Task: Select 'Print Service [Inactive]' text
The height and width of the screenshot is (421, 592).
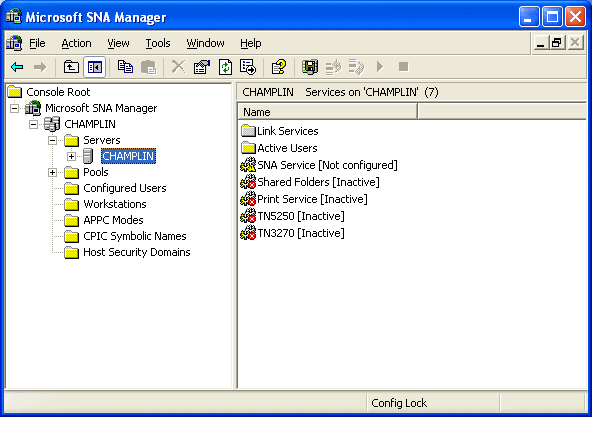Action: pyautogui.click(x=312, y=199)
